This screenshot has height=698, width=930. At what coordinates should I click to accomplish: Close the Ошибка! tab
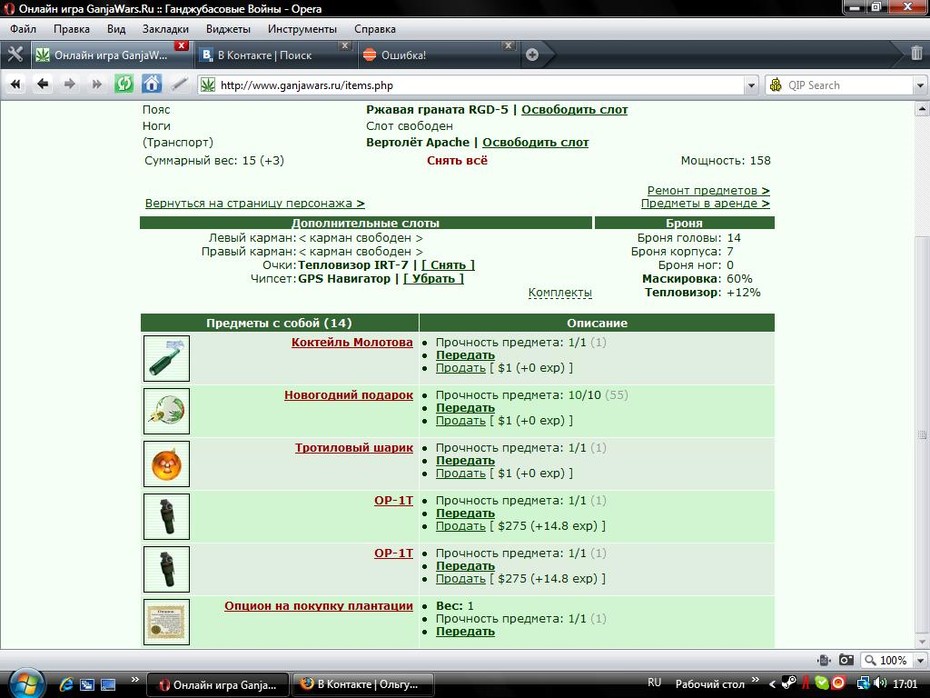point(508,45)
